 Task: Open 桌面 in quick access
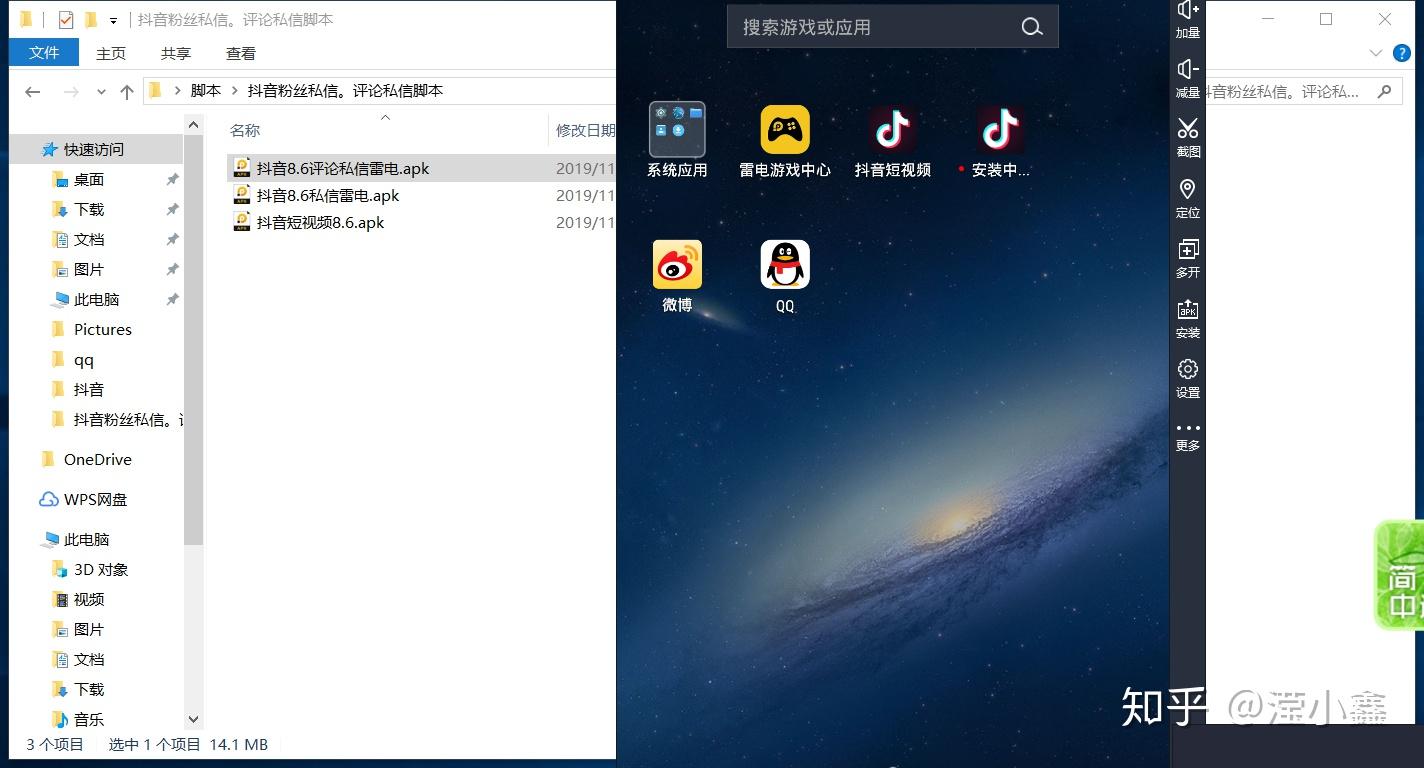pyautogui.click(x=89, y=179)
